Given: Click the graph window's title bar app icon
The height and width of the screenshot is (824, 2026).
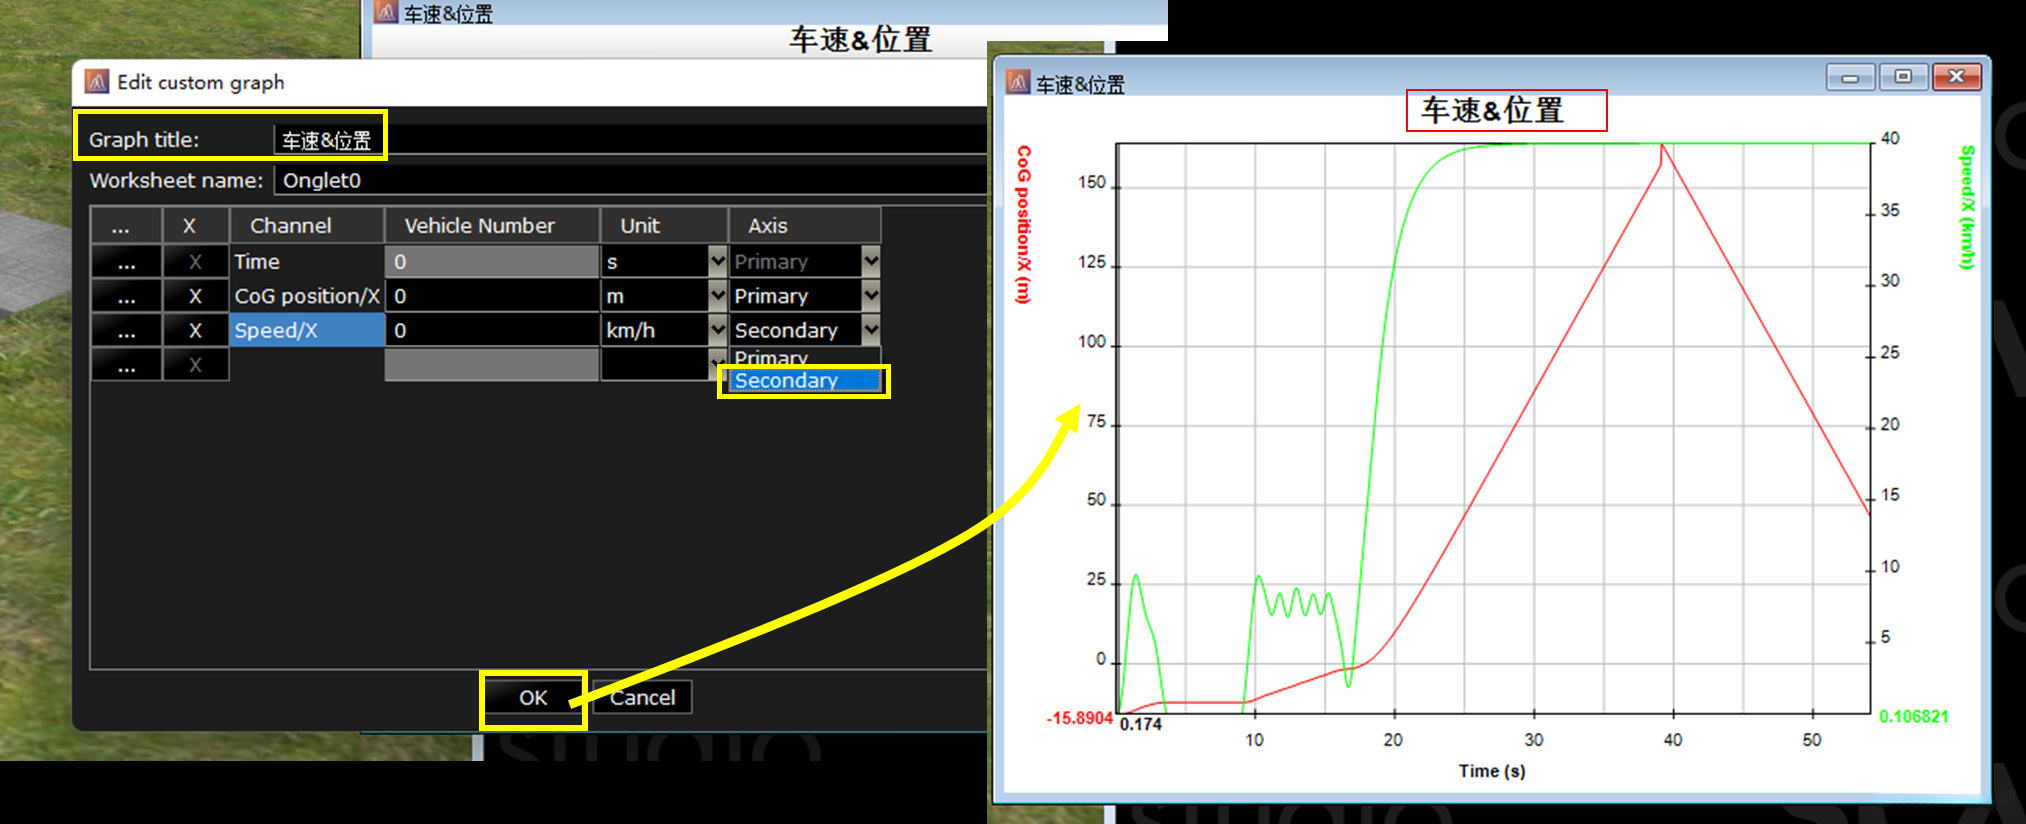Looking at the screenshot, I should (1018, 83).
